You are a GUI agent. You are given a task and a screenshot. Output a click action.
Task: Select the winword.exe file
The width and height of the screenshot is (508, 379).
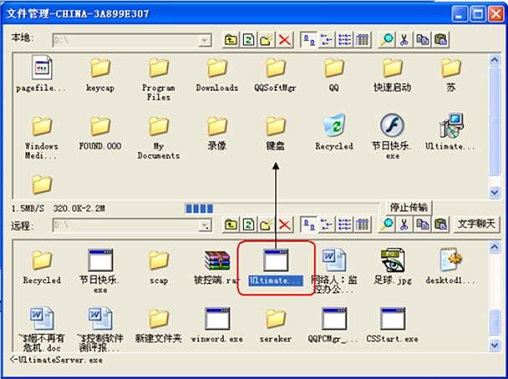click(x=217, y=325)
